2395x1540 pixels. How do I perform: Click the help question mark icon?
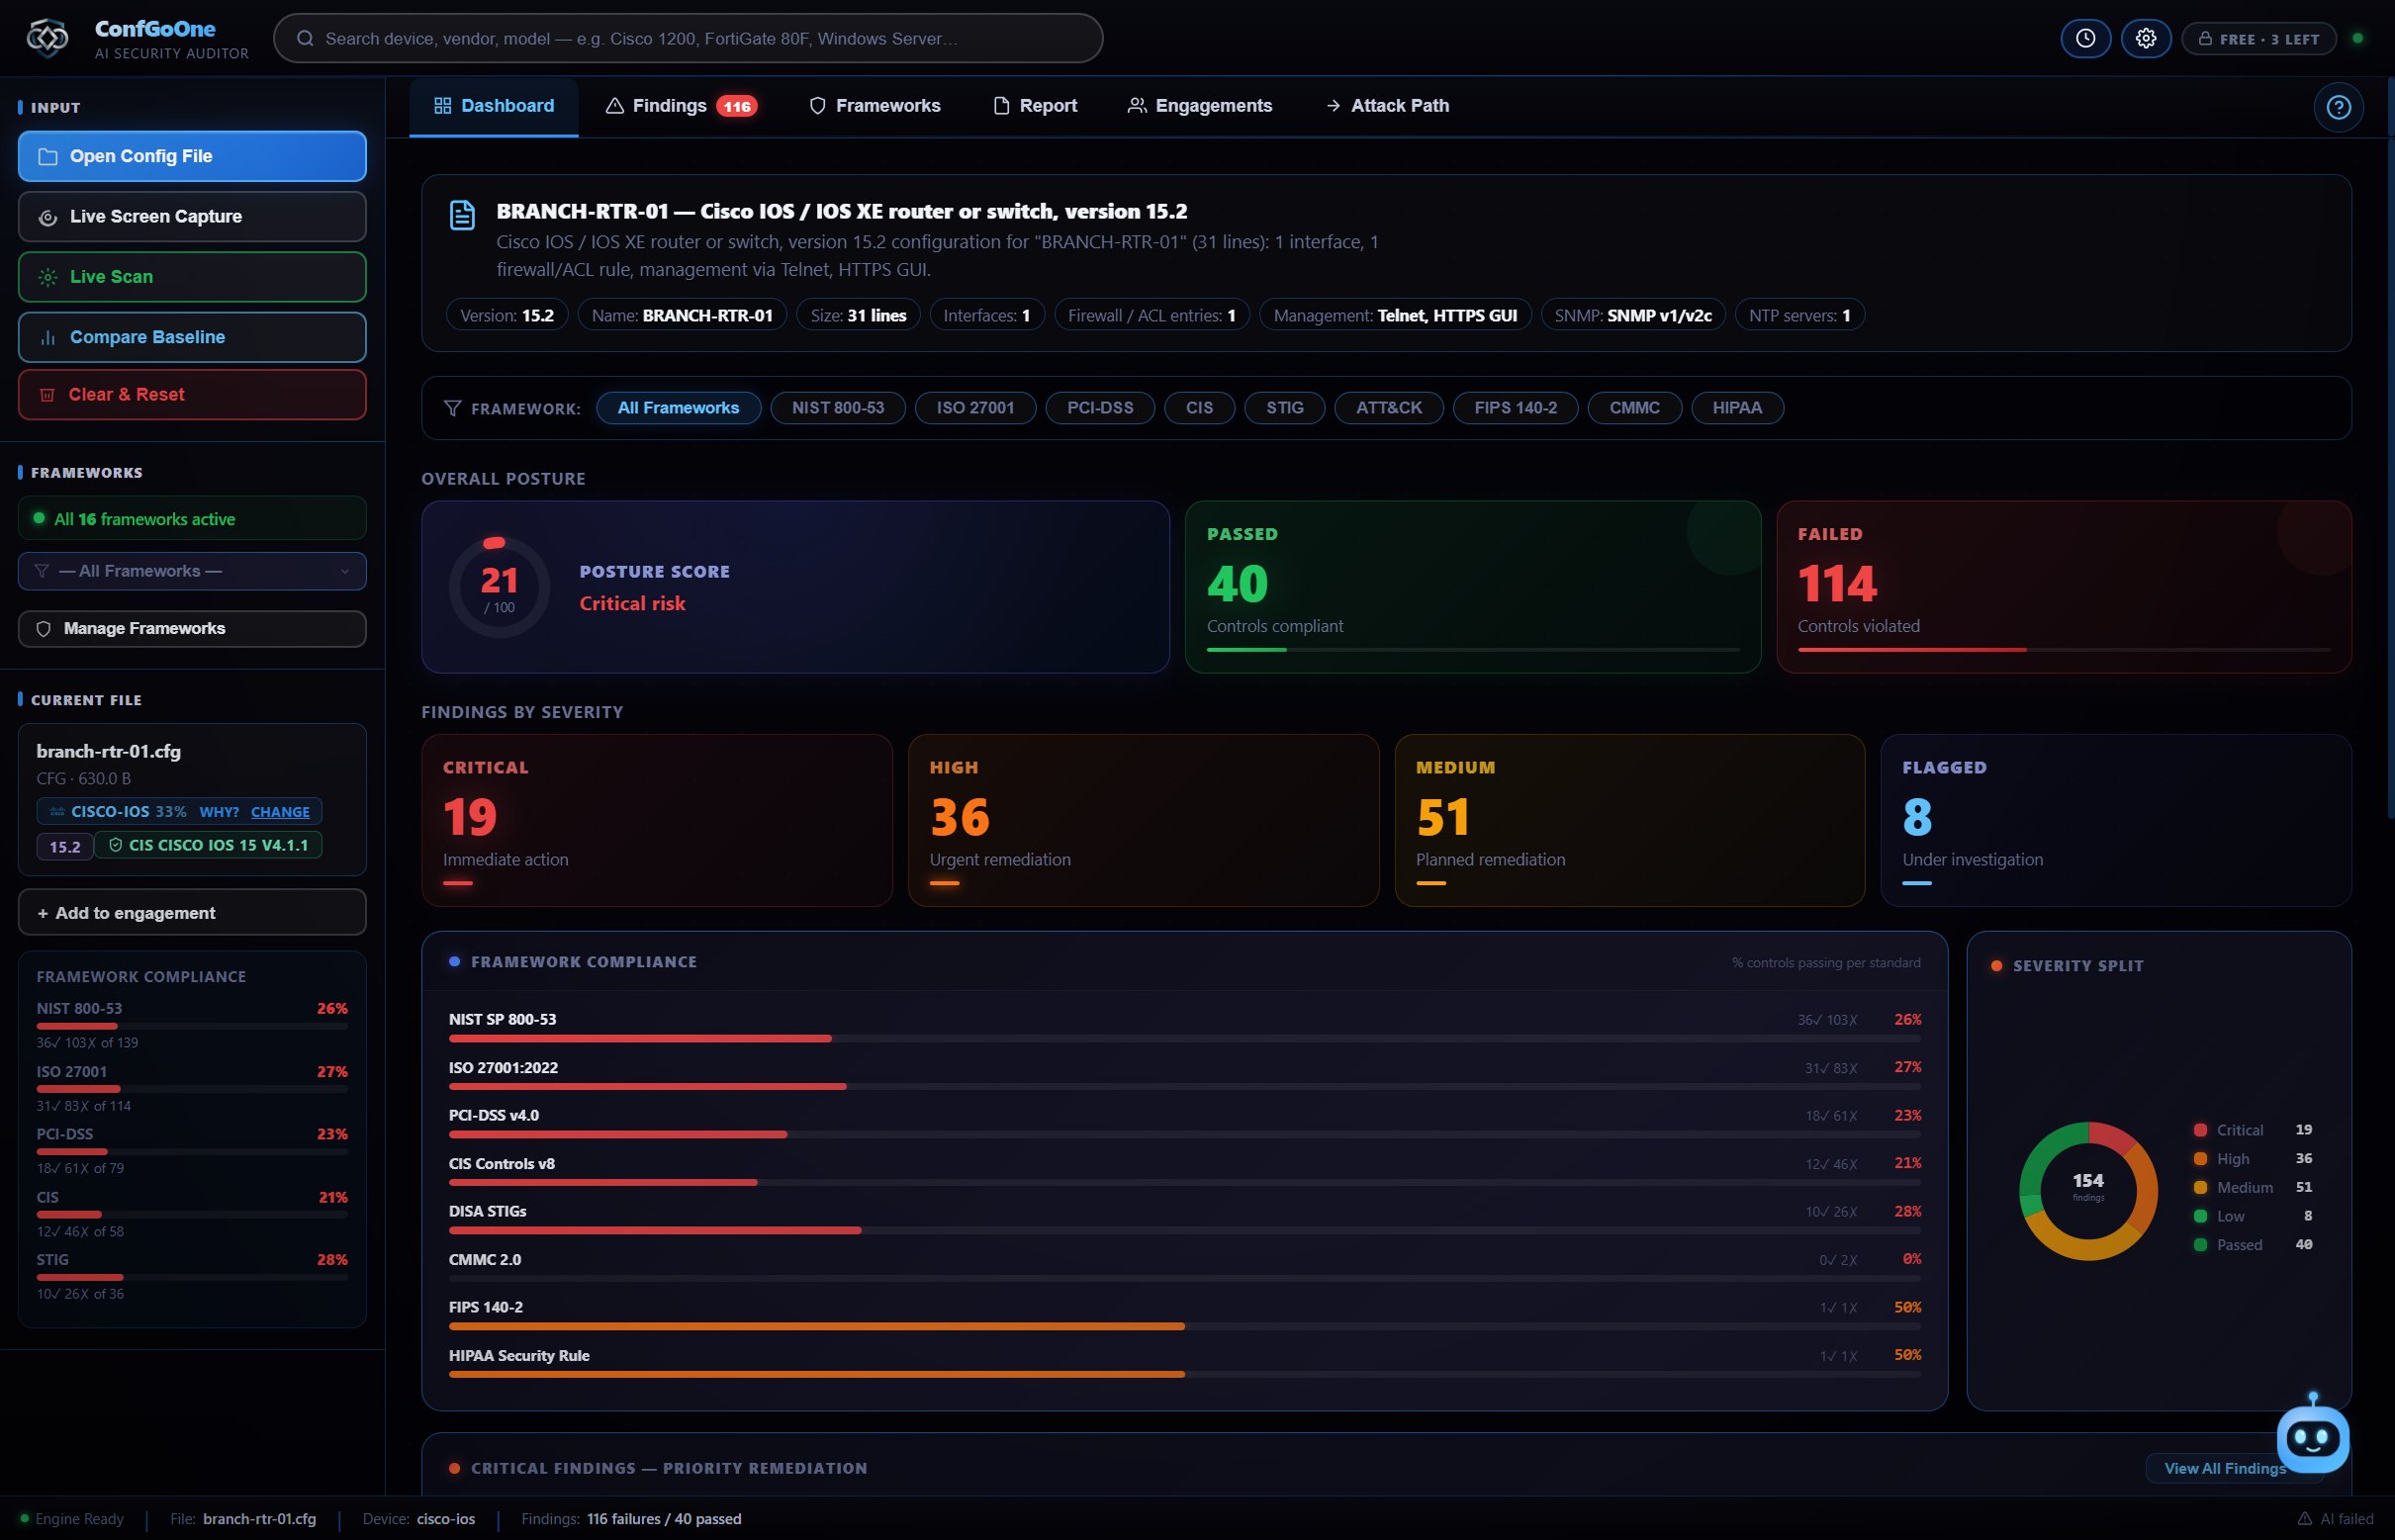pyautogui.click(x=2338, y=107)
